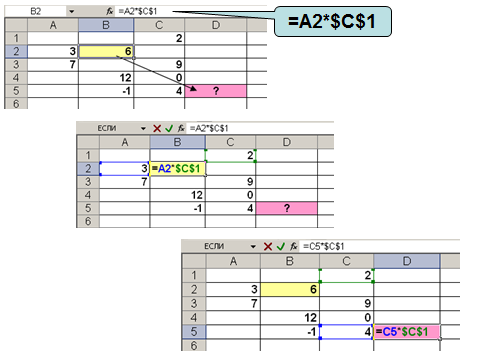
Task: Select row 5 header in the top screenshot
Action: 16,91
